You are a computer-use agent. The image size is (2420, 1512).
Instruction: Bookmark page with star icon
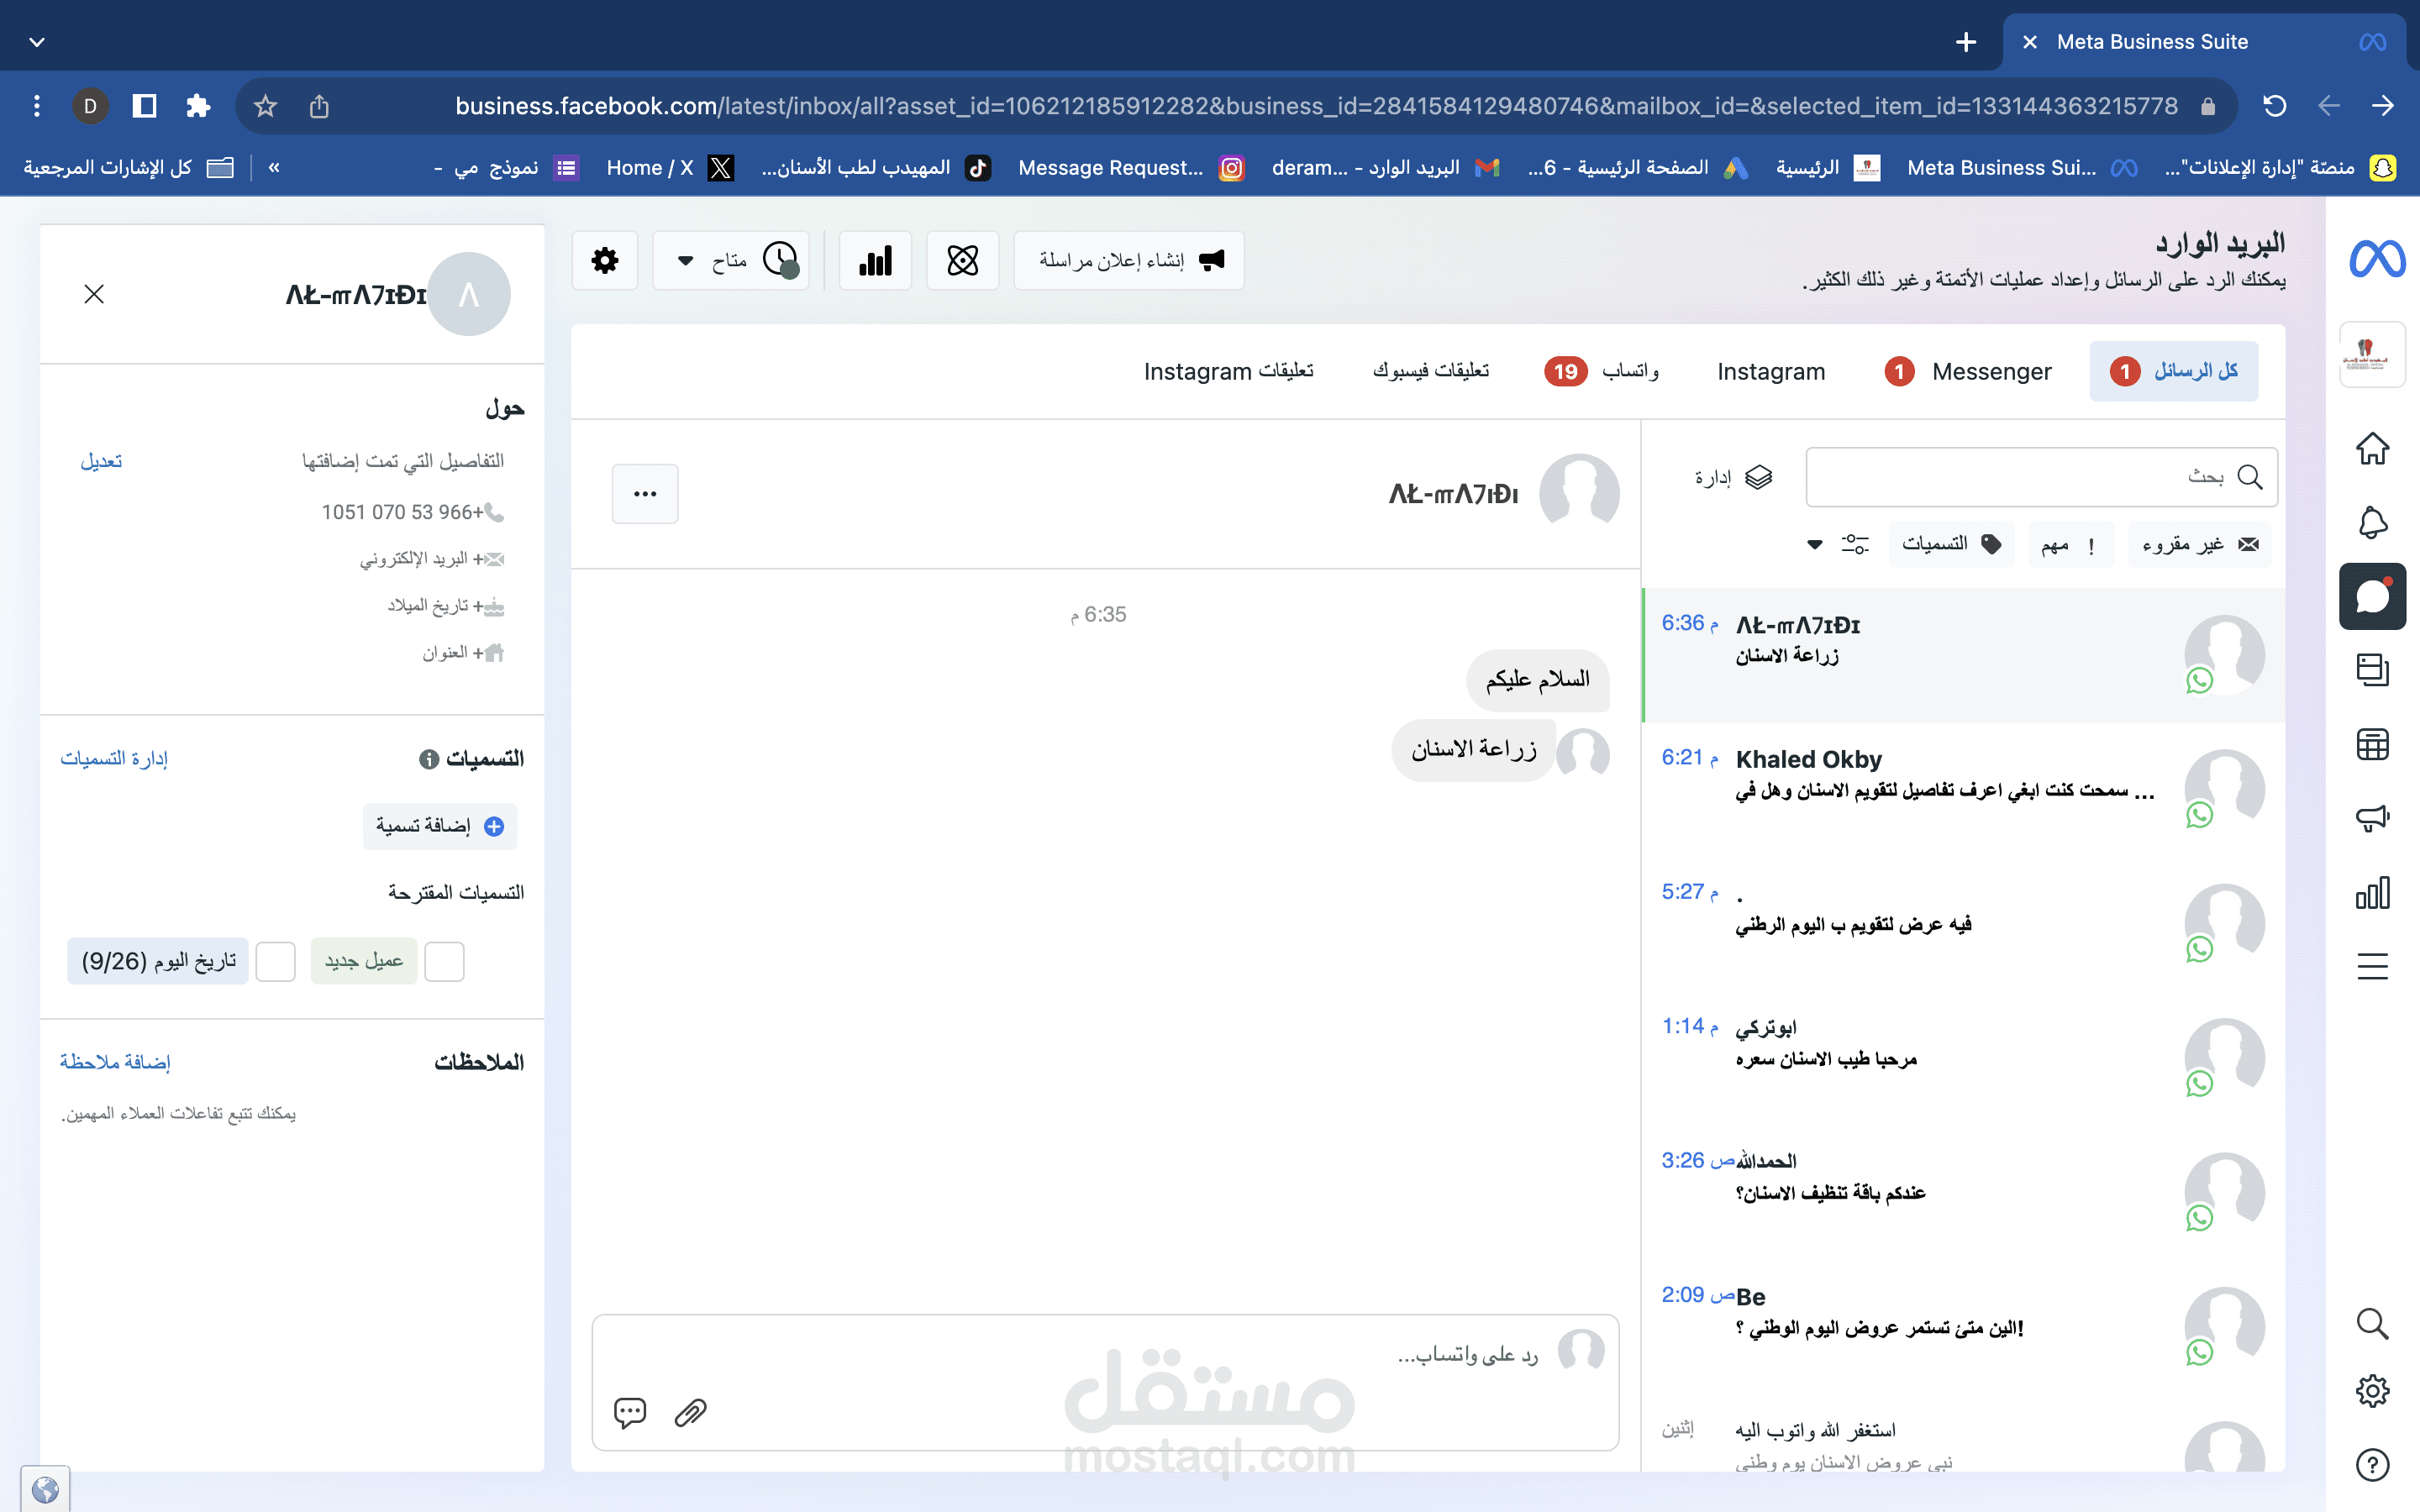click(265, 106)
